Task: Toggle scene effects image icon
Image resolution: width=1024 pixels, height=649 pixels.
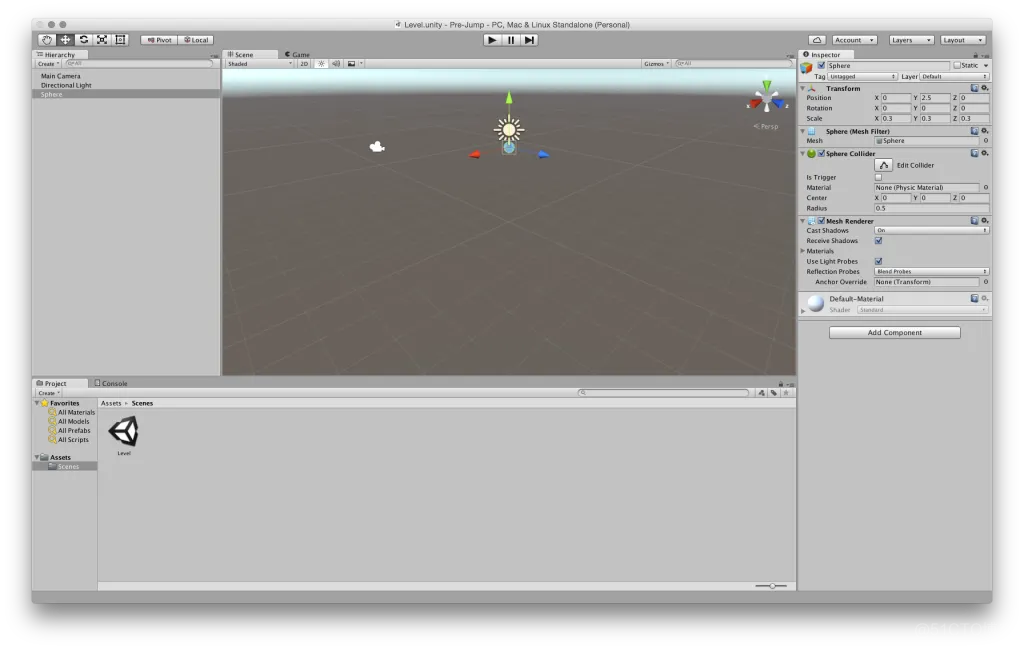Action: (351, 63)
